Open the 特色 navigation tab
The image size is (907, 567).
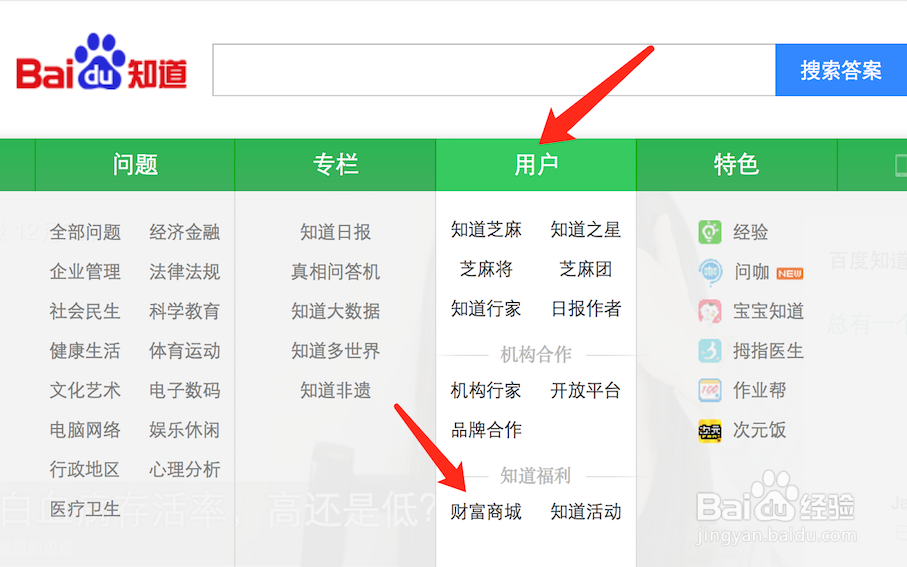[736, 165]
